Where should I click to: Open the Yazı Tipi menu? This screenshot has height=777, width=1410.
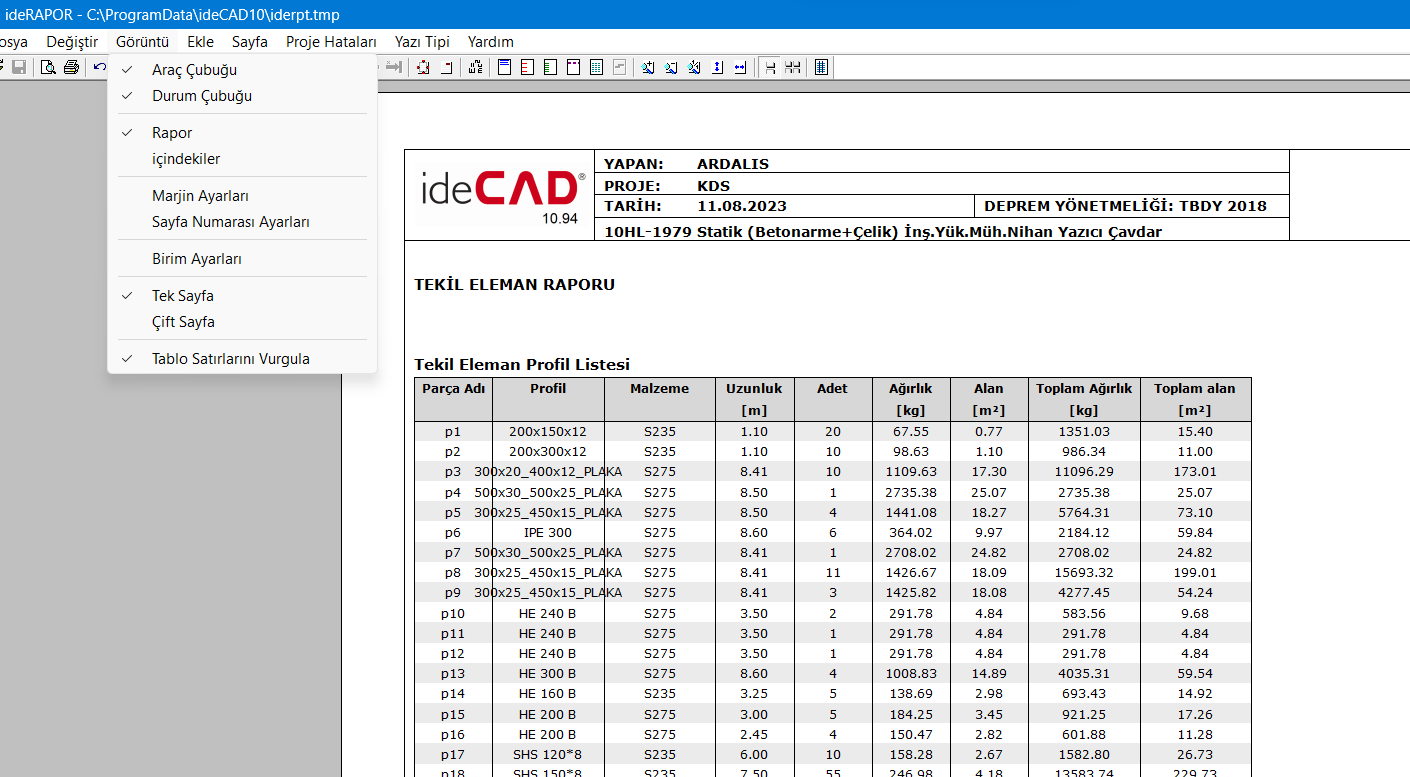422,42
